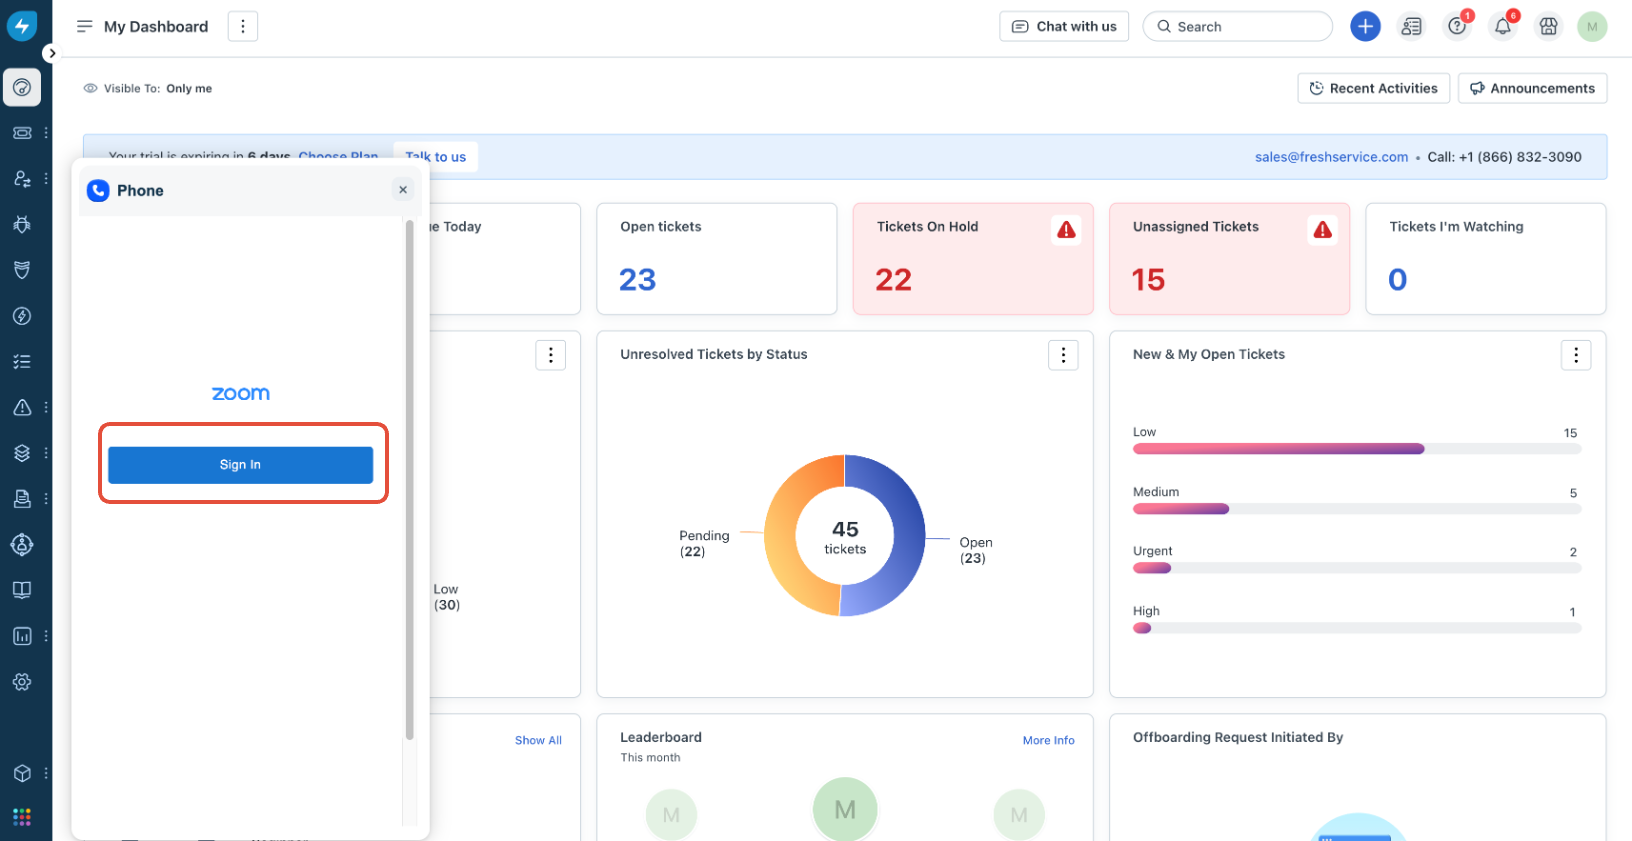1632x841 pixels.
Task: Click the Low priority progress bar
Action: pyautogui.click(x=1357, y=449)
